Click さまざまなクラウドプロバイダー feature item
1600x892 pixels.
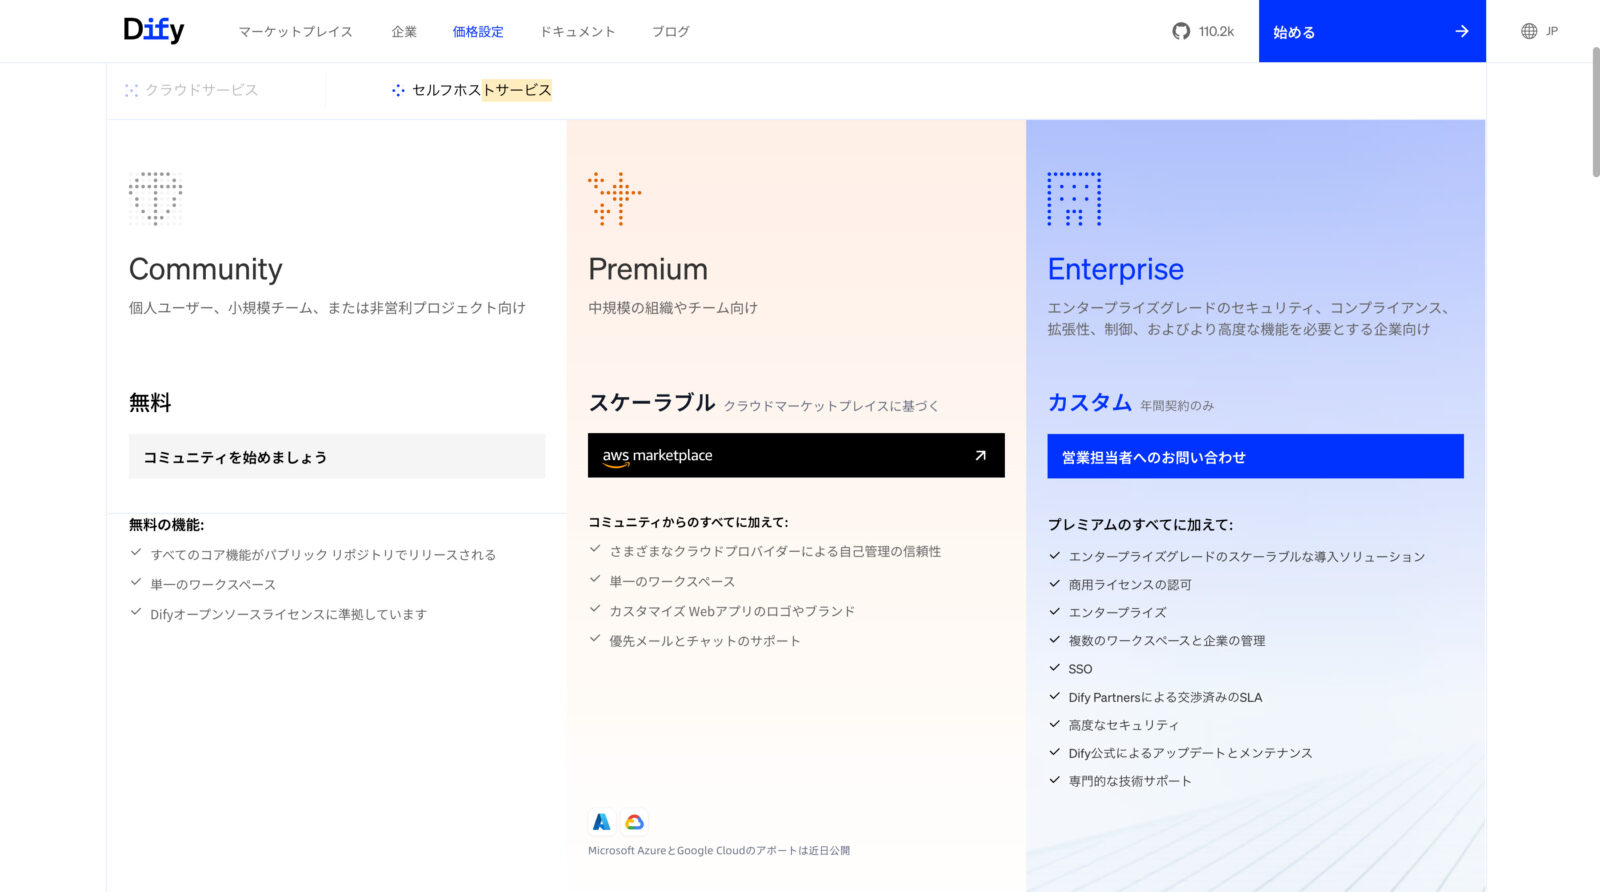[x=775, y=551]
